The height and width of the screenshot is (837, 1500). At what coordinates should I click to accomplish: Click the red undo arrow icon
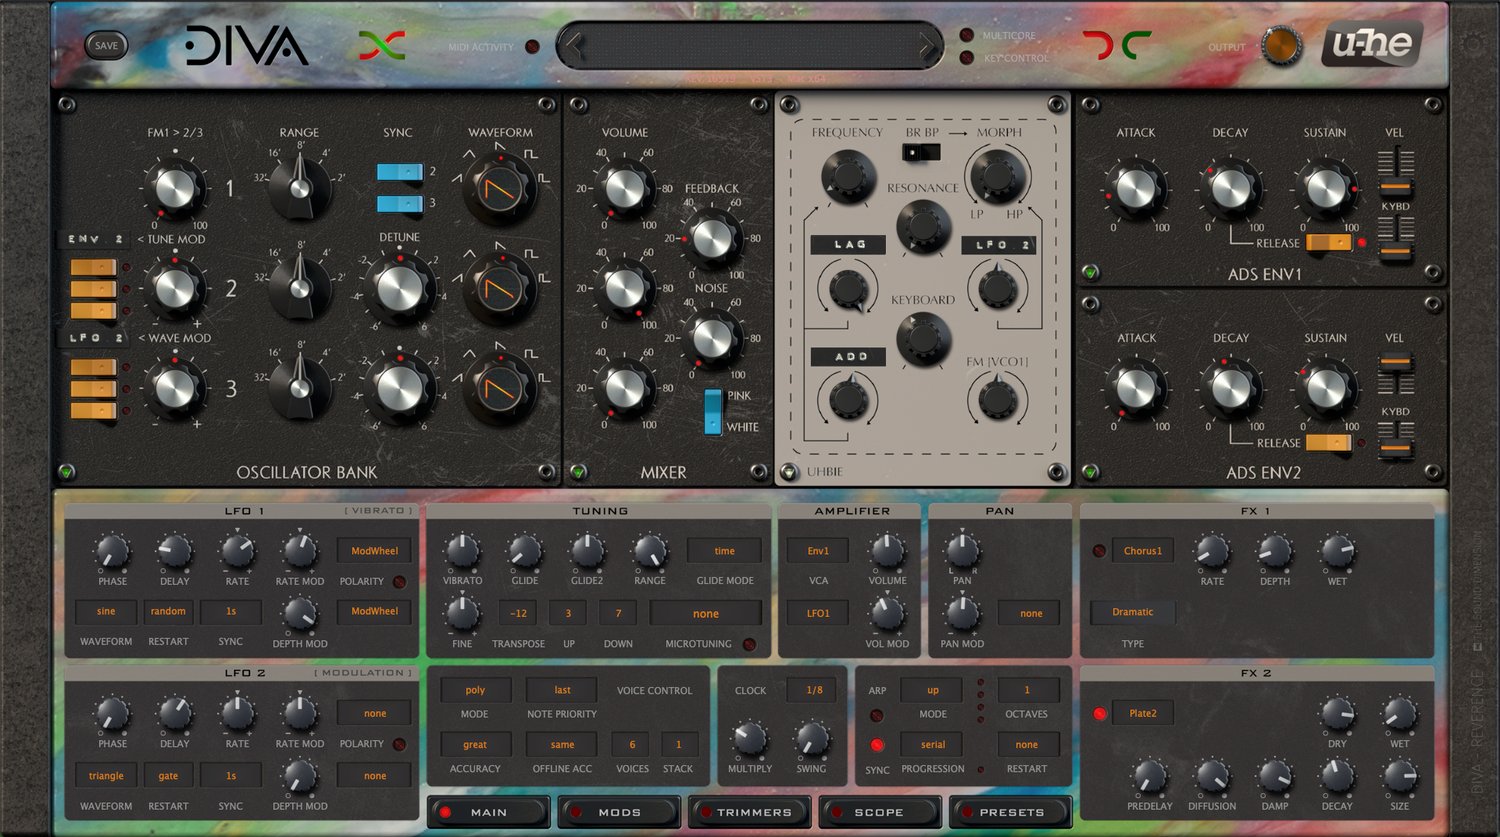(1098, 46)
